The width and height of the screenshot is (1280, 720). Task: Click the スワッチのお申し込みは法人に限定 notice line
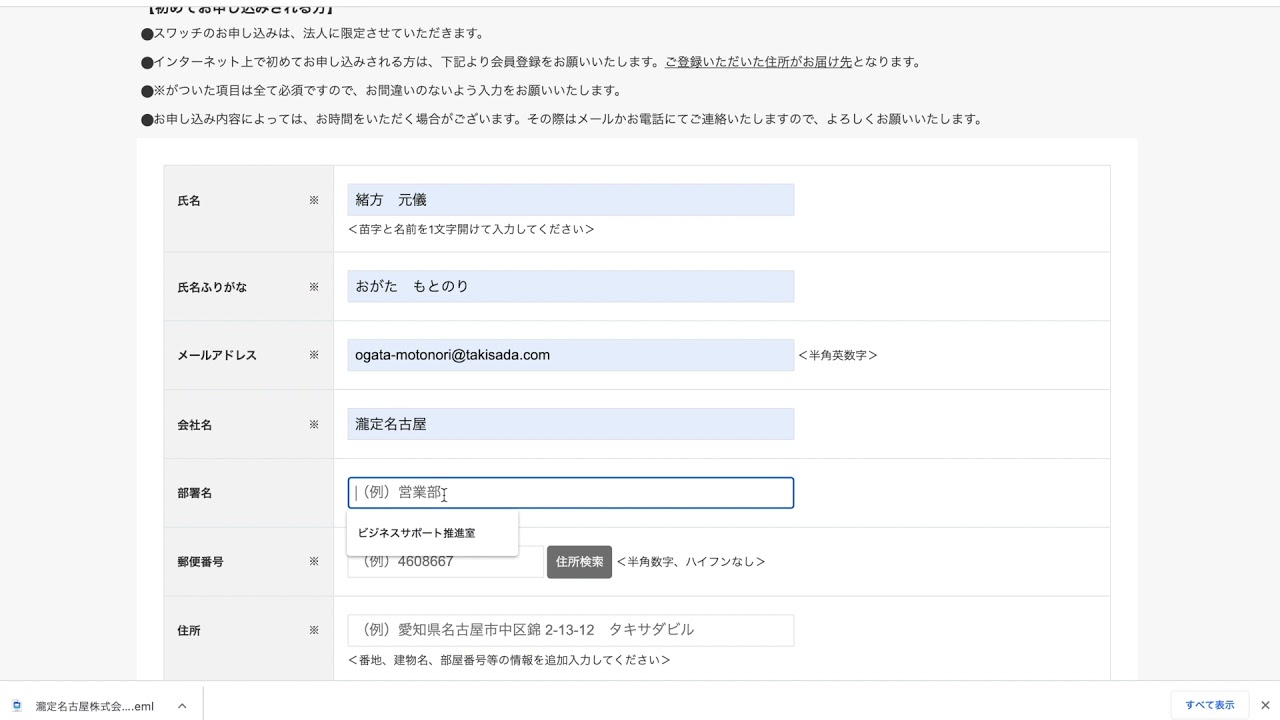pyautogui.click(x=313, y=33)
